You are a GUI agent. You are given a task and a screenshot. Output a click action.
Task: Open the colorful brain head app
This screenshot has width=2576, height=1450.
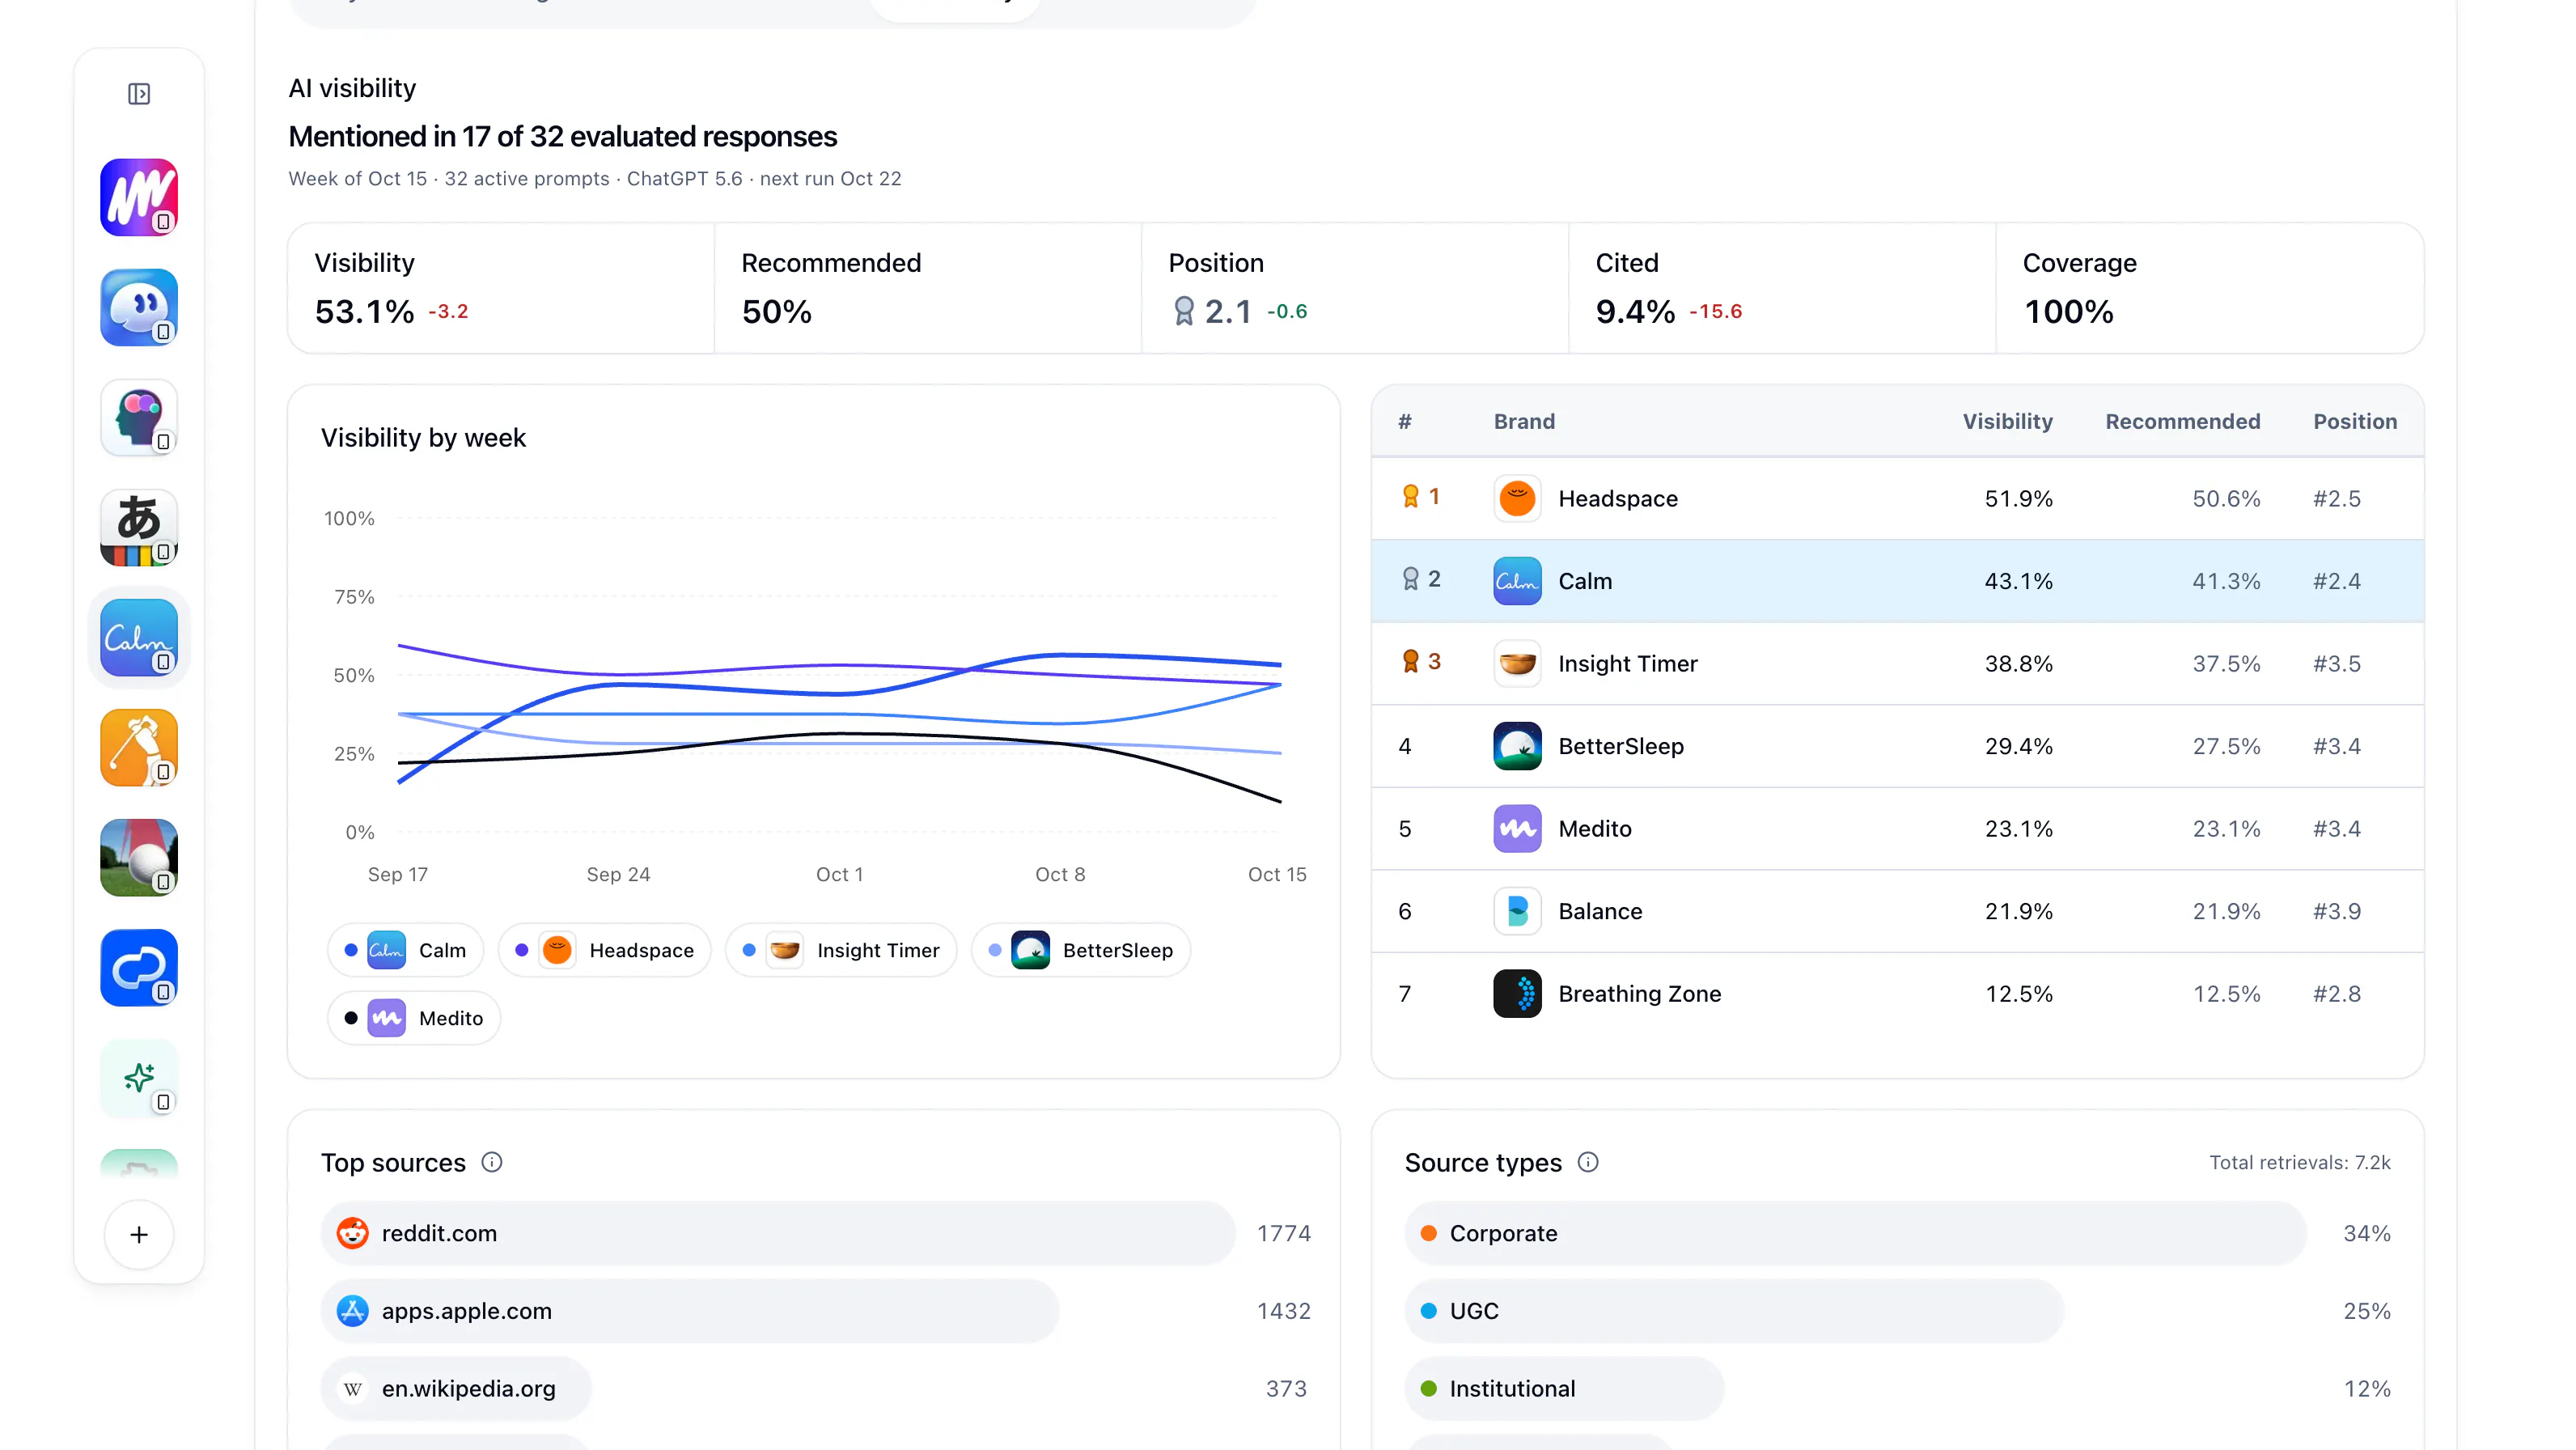click(x=139, y=417)
